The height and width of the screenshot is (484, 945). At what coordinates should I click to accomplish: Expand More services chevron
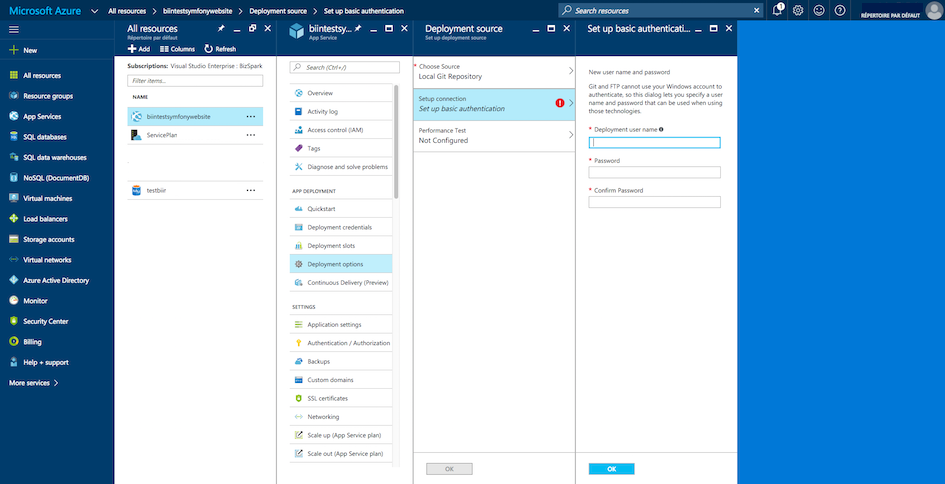tap(56, 383)
